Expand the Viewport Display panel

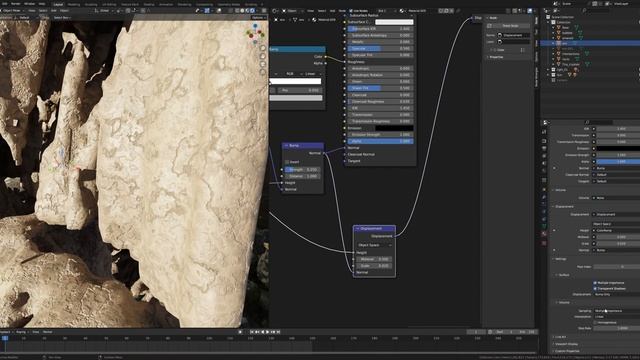pos(565,344)
